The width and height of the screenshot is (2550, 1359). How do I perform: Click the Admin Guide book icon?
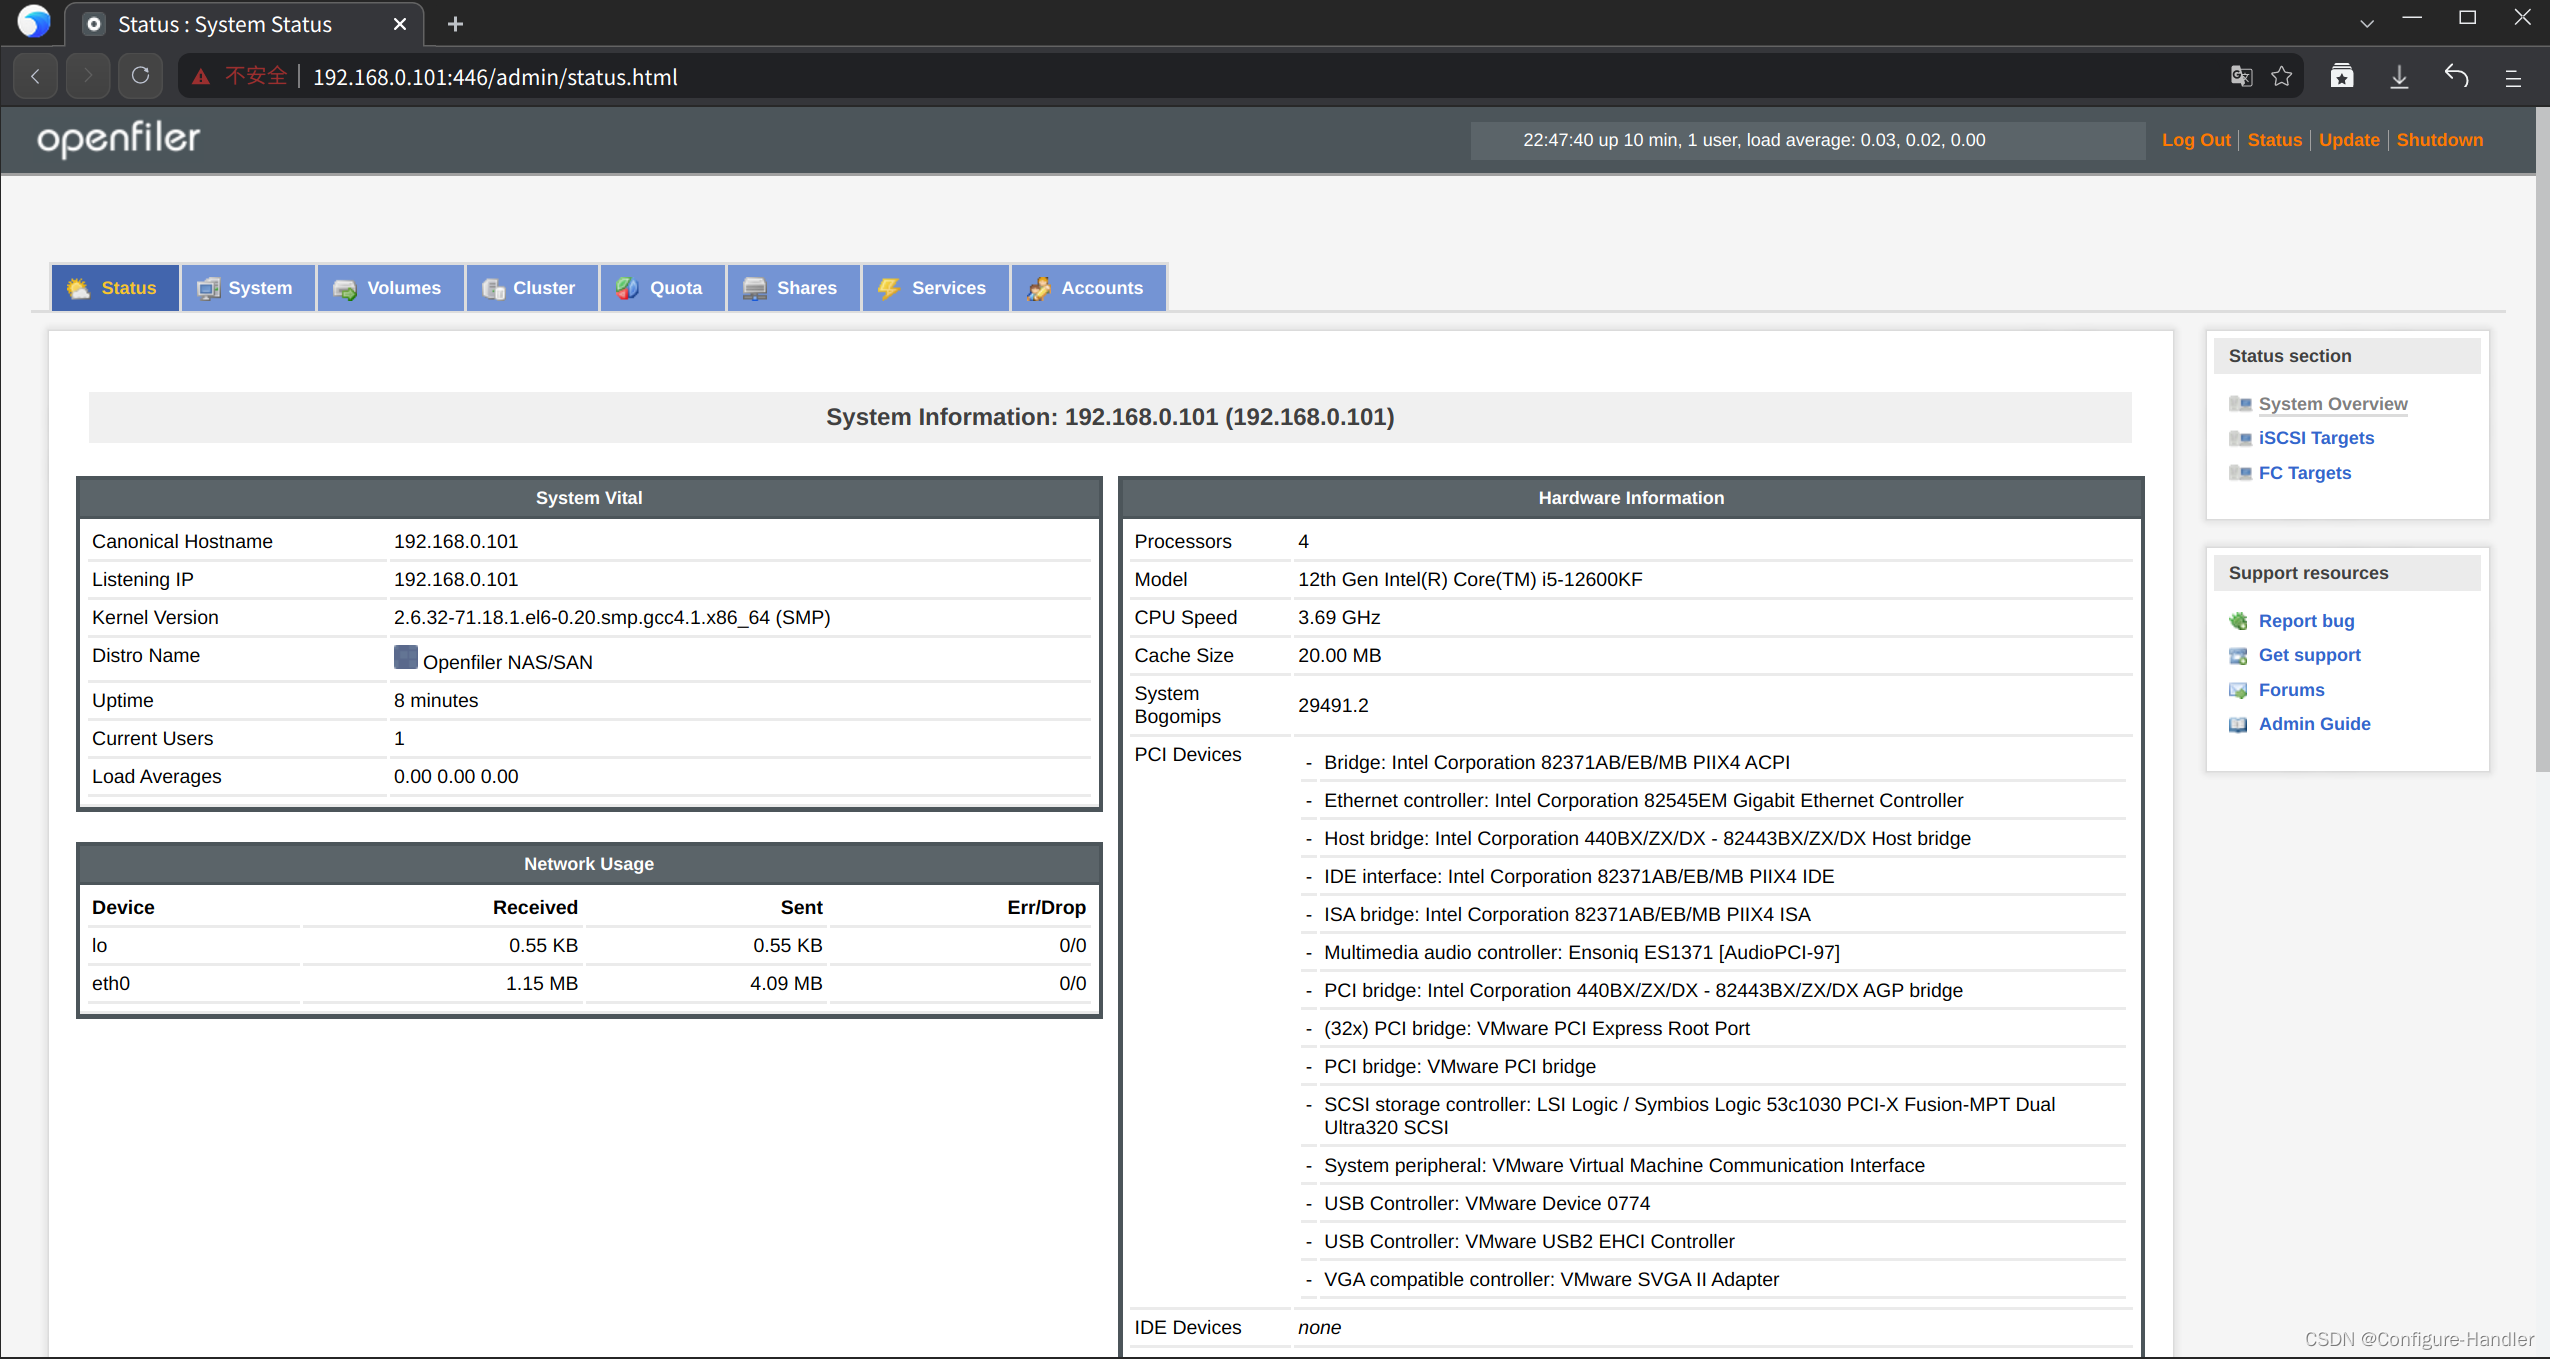[2238, 724]
